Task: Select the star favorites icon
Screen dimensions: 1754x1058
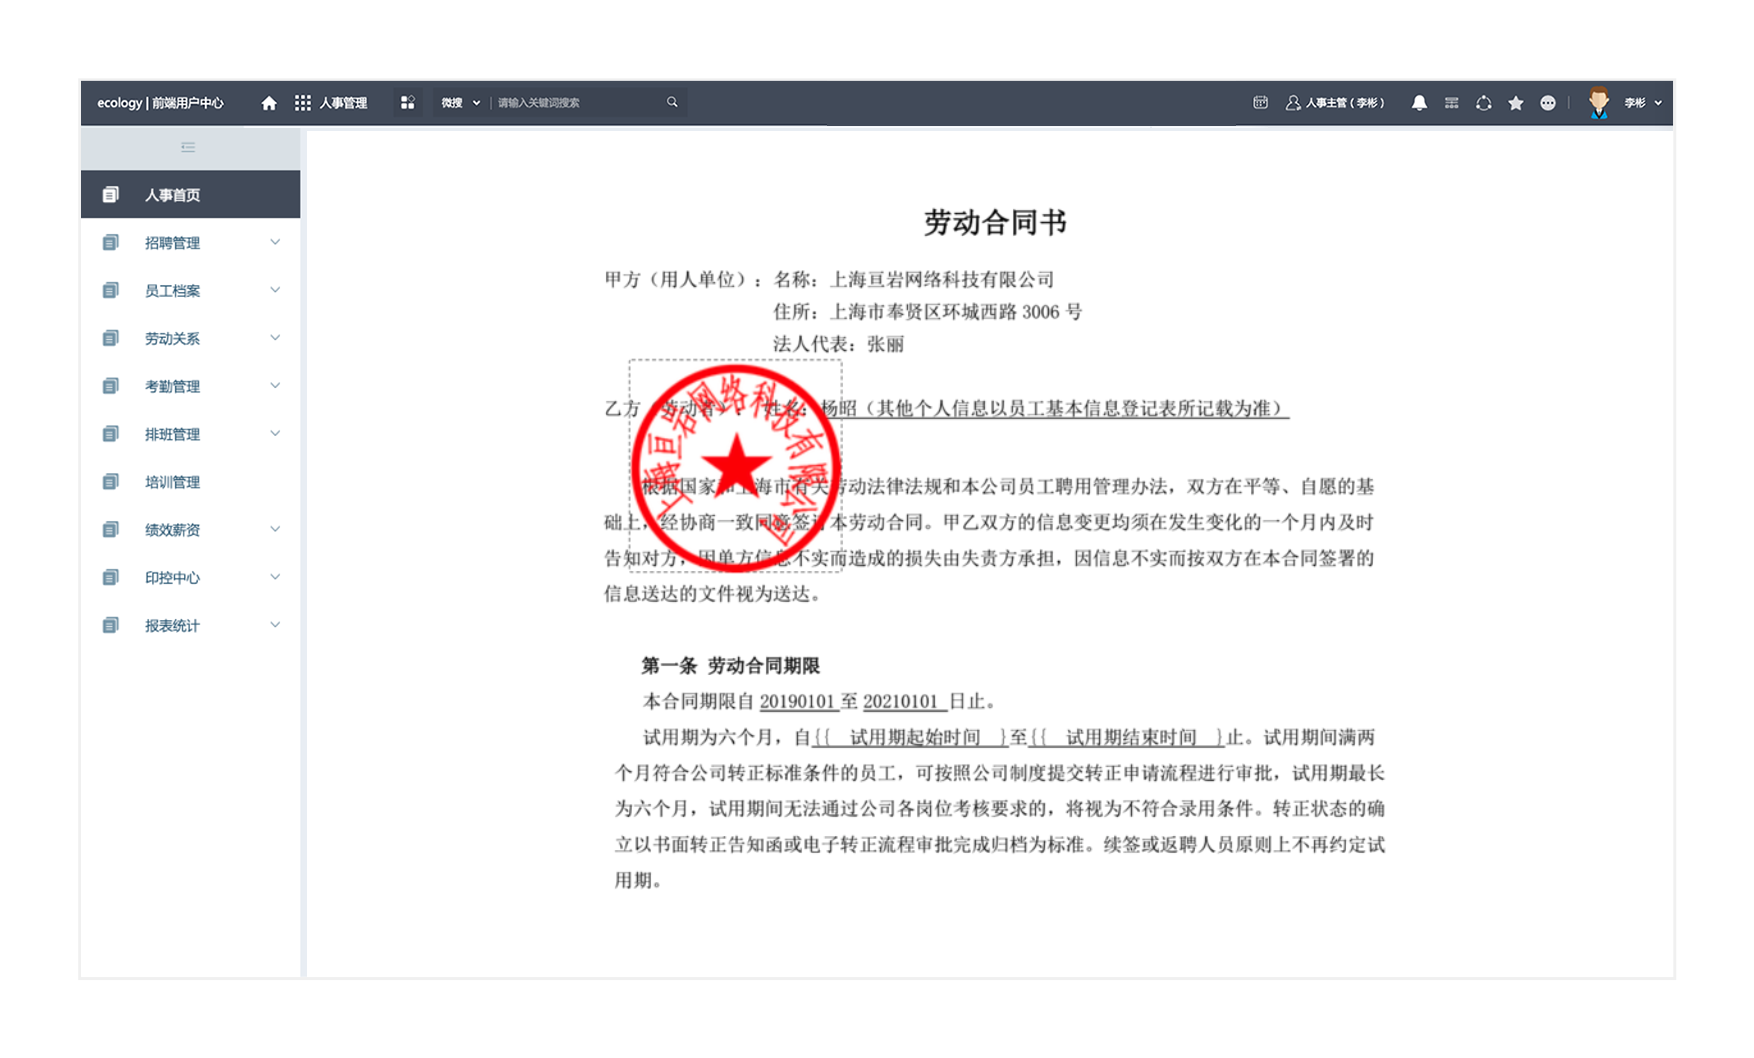Action: 1516,102
